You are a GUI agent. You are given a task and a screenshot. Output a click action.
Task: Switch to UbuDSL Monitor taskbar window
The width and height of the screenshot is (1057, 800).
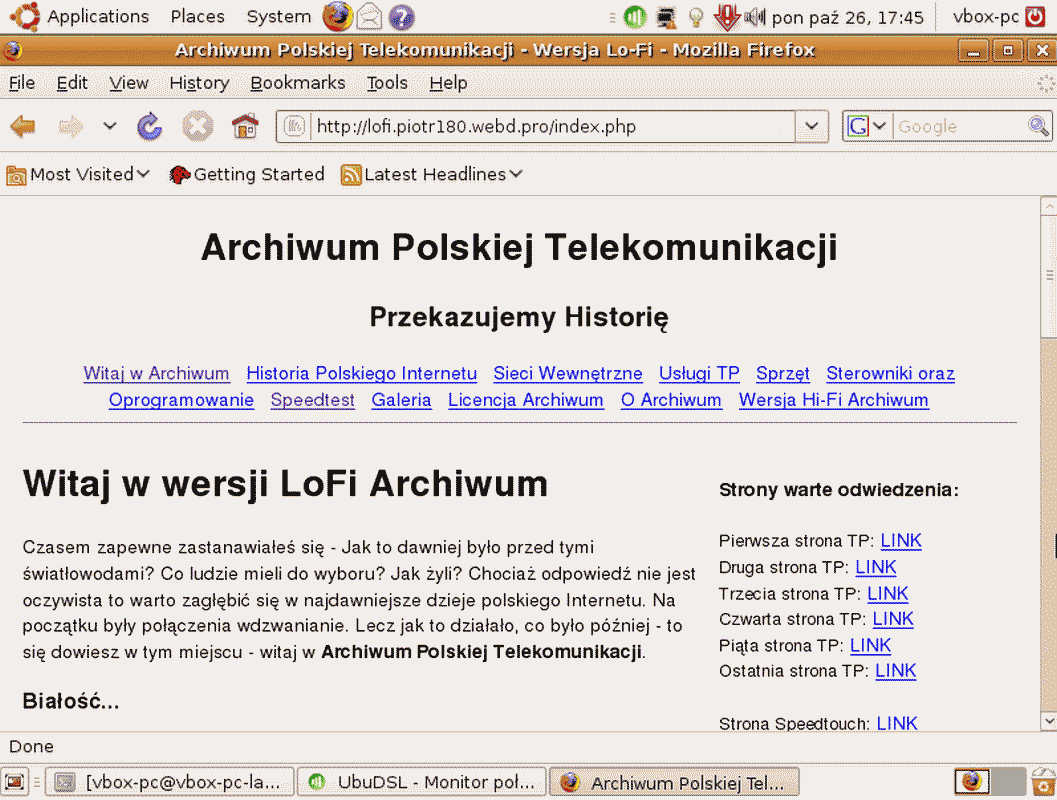[422, 782]
